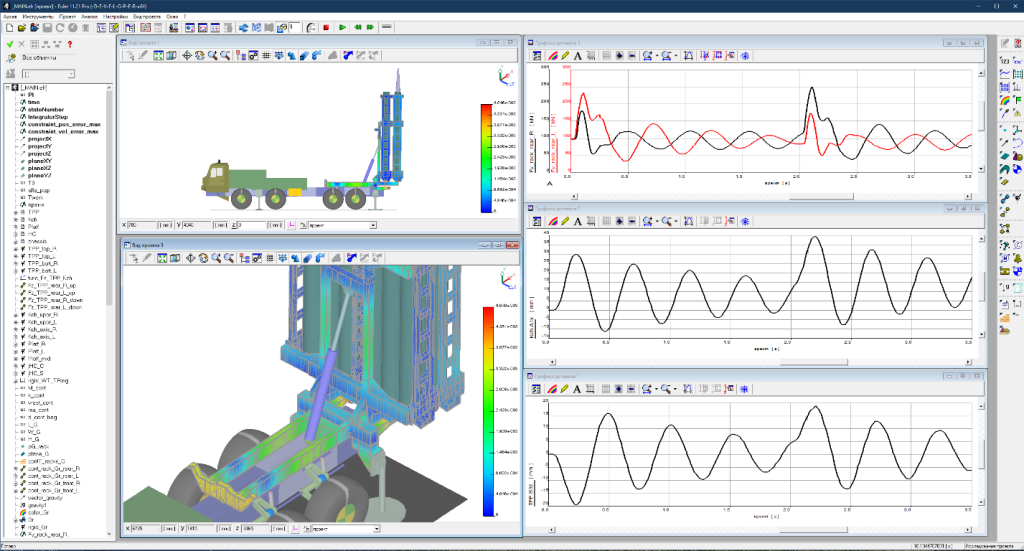
Task: Expand the Kch tree node
Action: click(16, 220)
